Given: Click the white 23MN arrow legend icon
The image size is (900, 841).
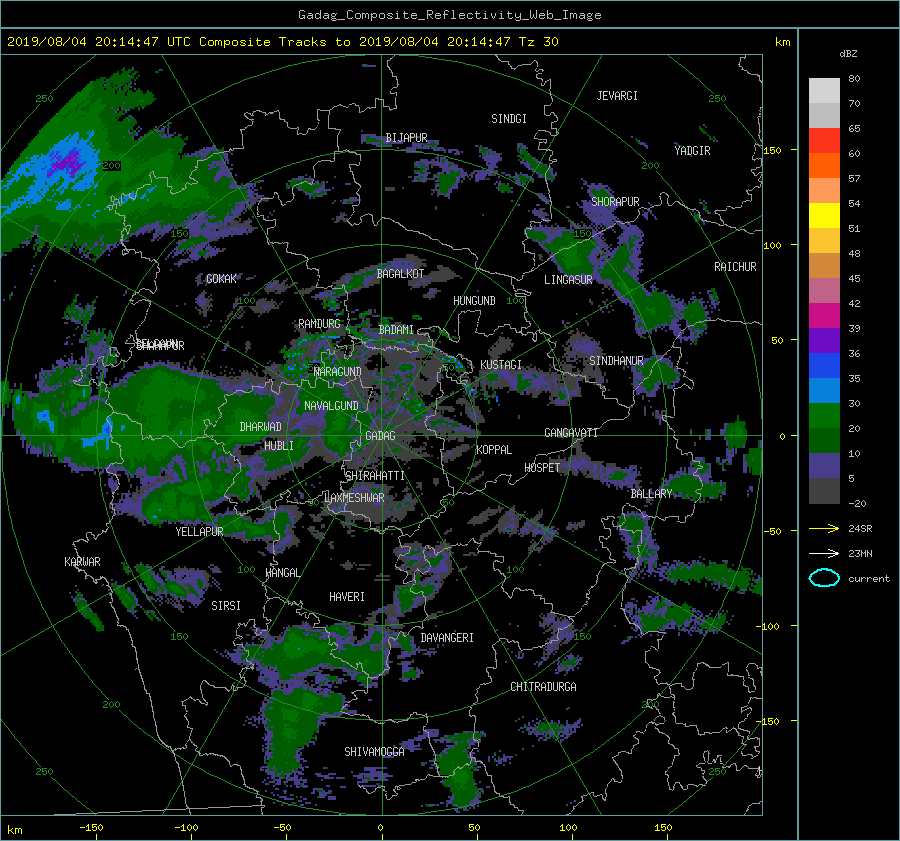Looking at the screenshot, I should click(824, 553).
